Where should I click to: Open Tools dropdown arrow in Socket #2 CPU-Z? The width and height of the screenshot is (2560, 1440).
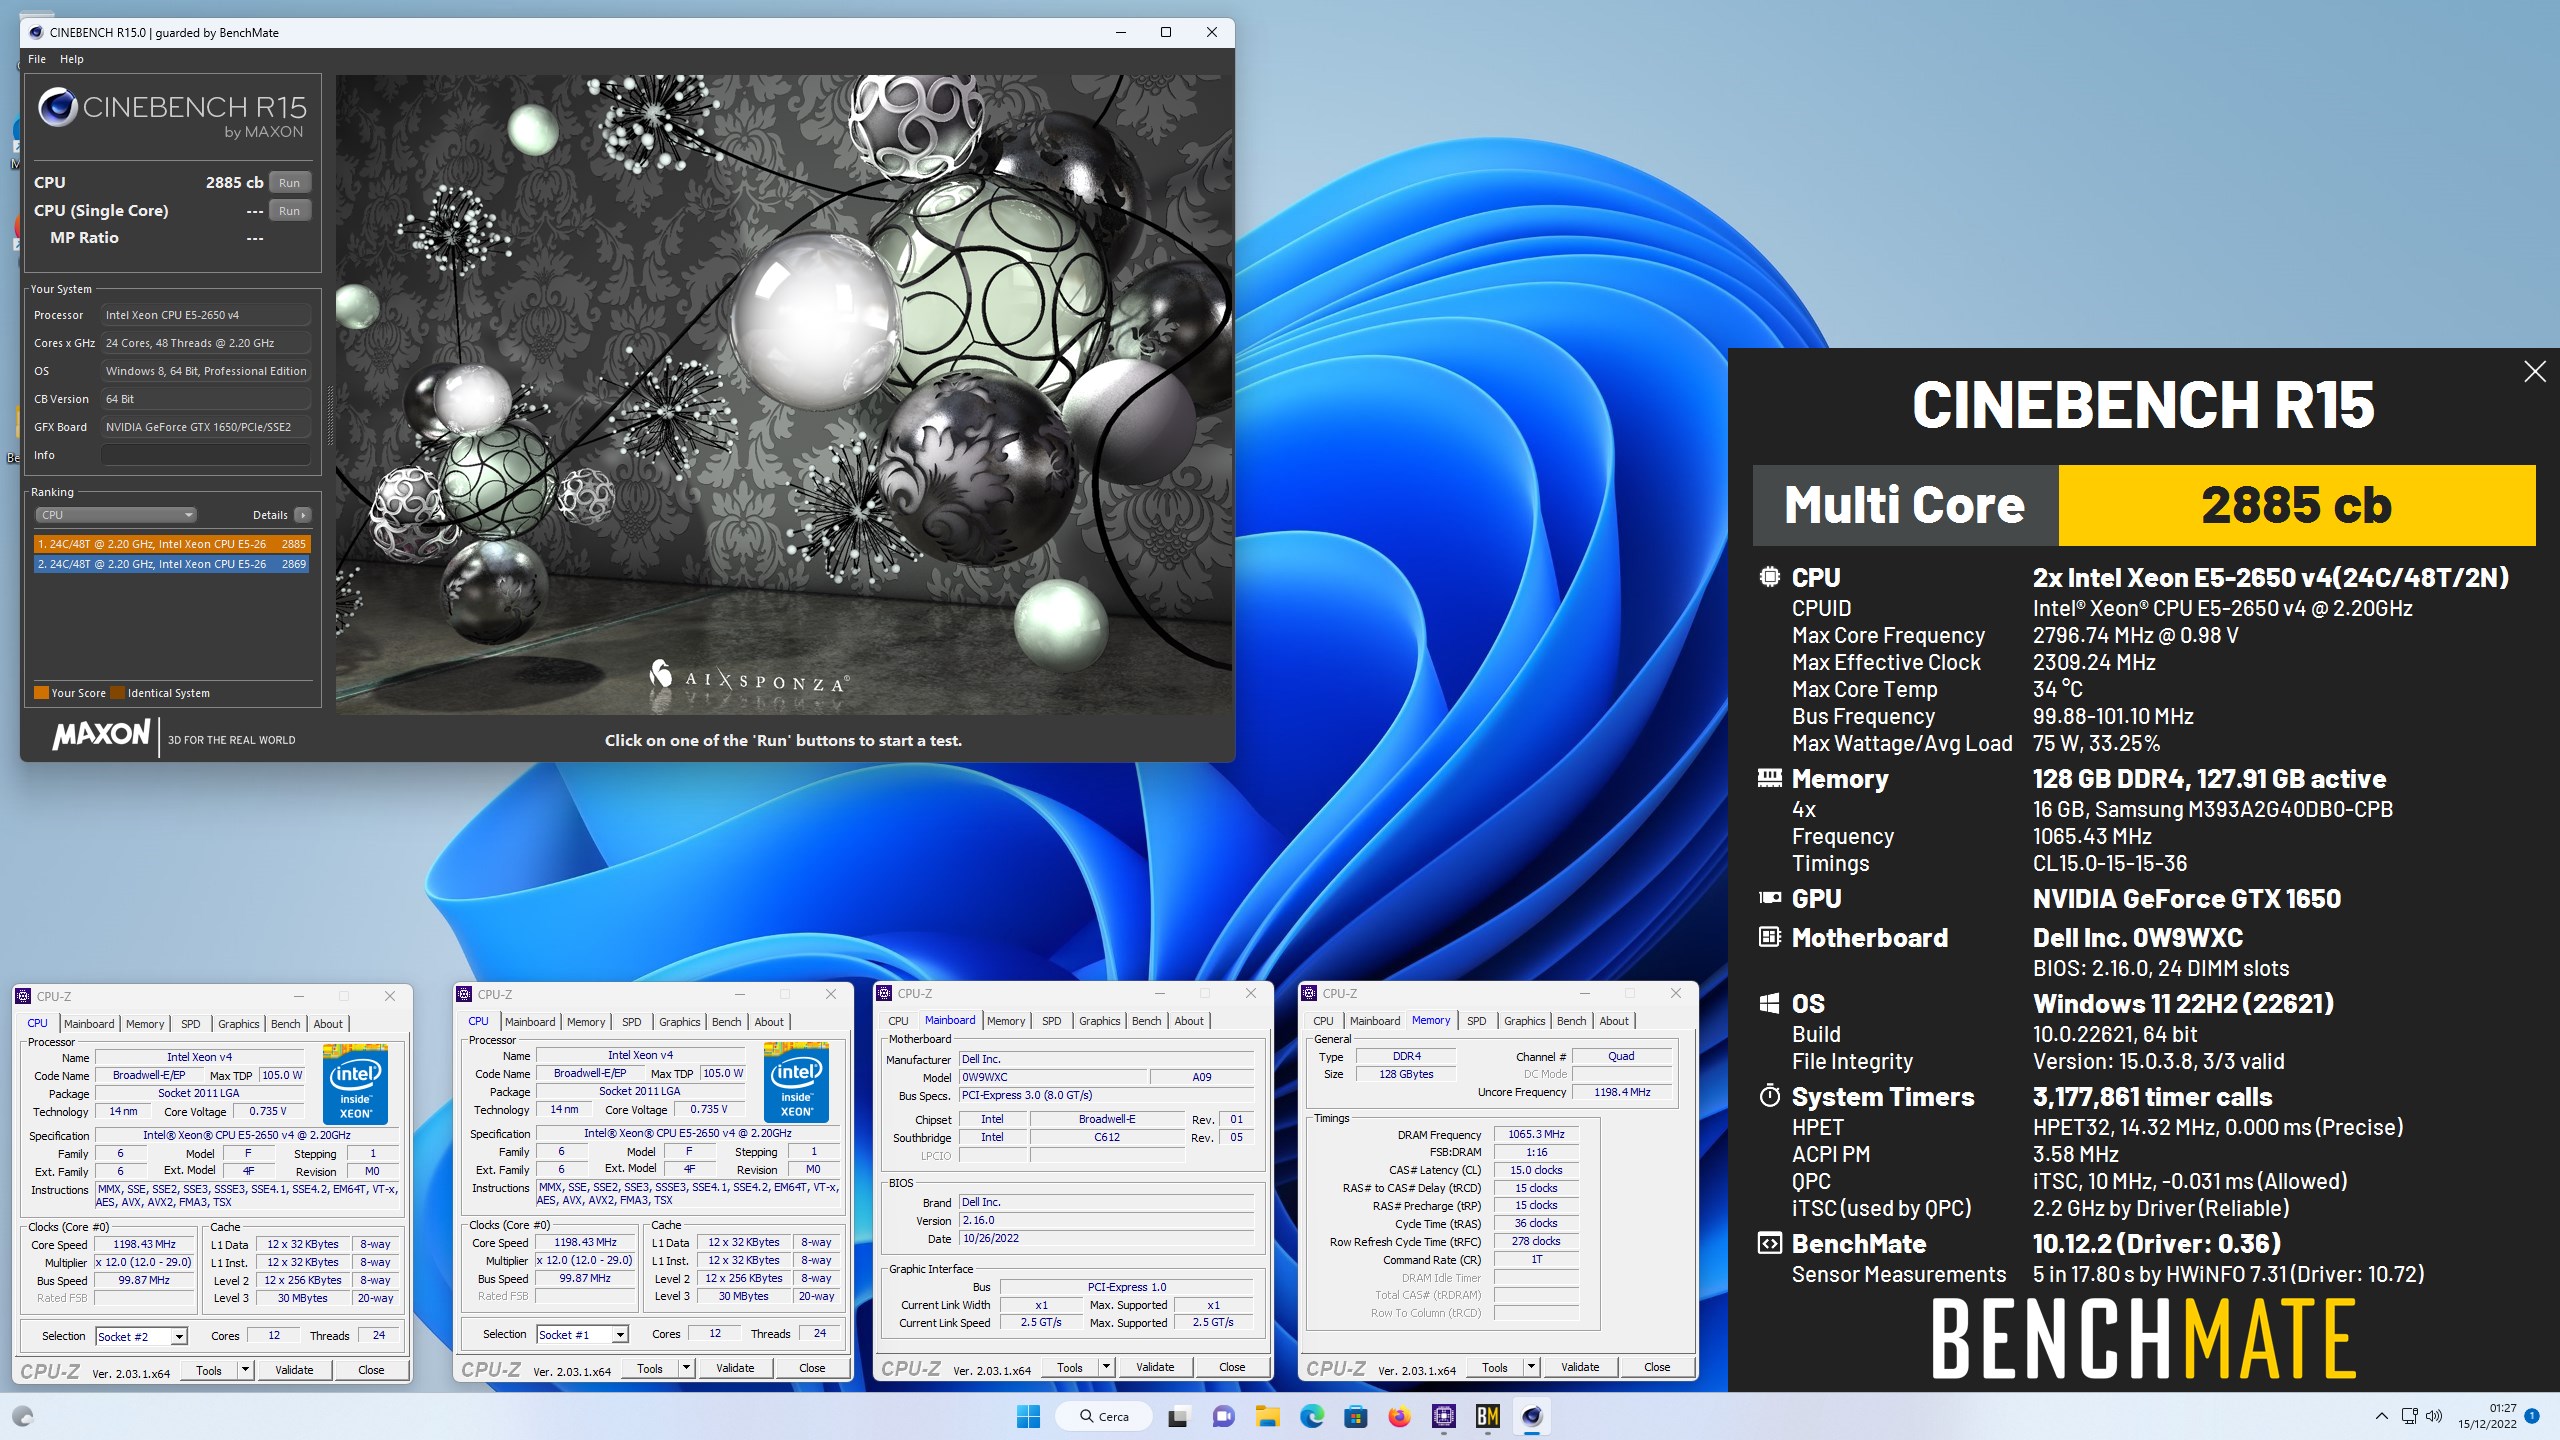pyautogui.click(x=245, y=1370)
